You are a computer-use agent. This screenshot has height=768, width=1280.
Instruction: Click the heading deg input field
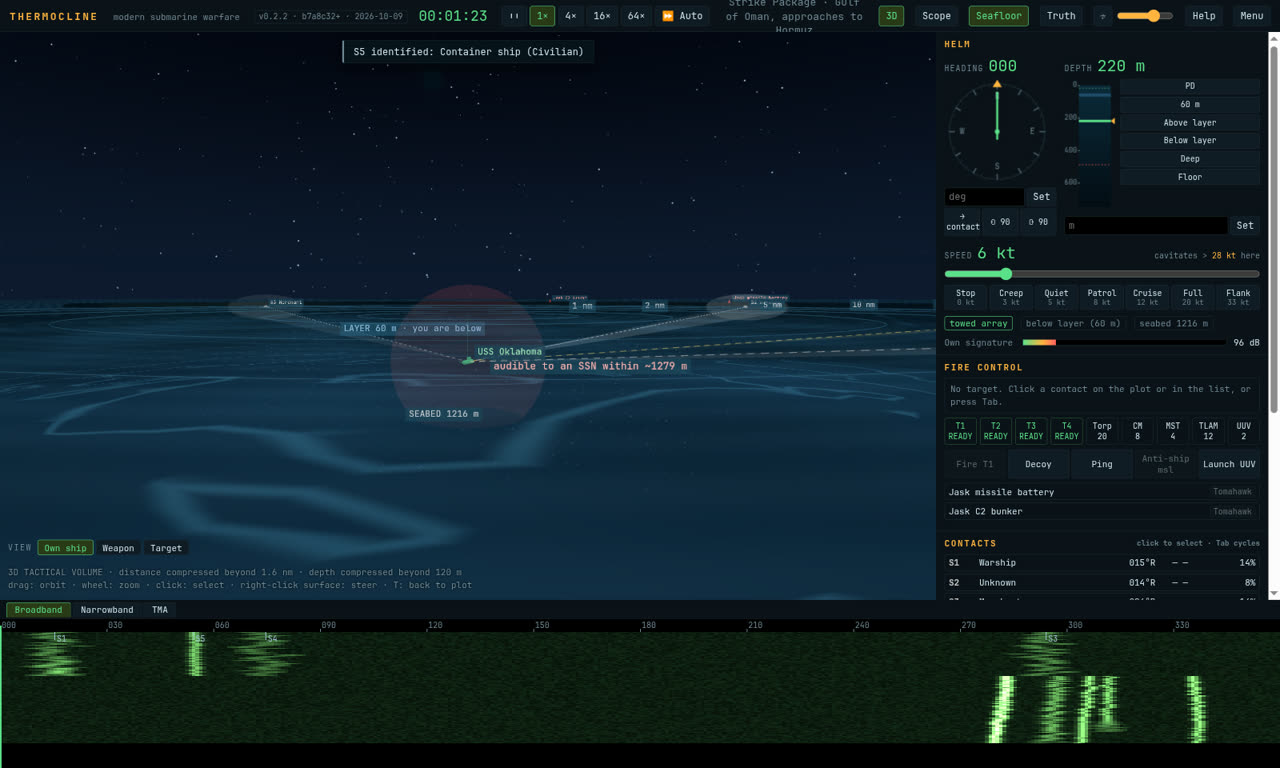click(985, 197)
